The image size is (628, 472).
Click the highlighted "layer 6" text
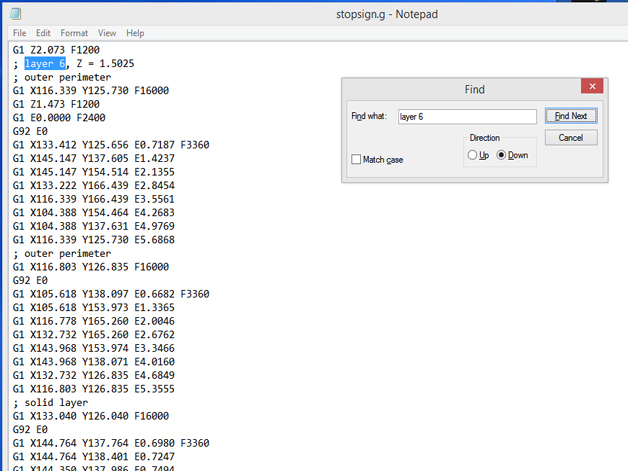tap(45, 64)
